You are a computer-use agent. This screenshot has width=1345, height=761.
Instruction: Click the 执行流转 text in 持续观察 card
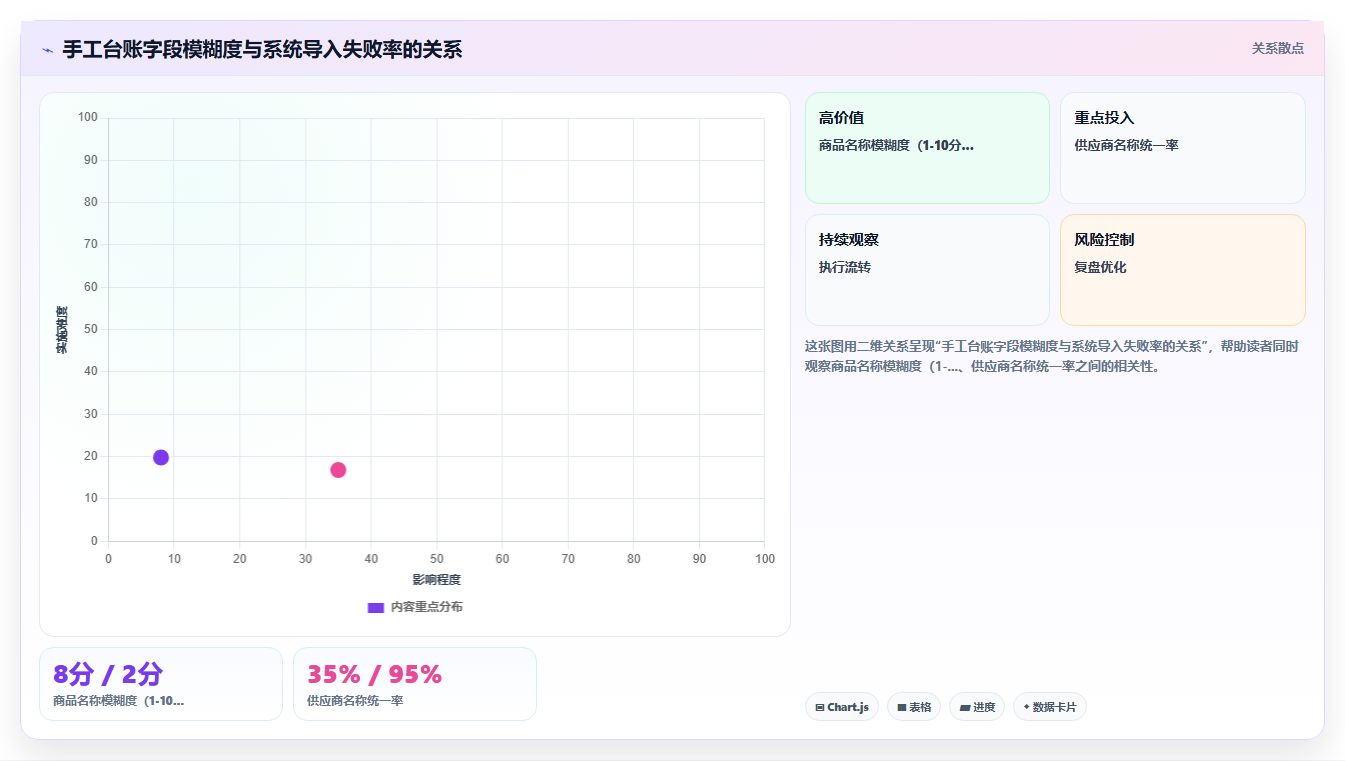[845, 267]
